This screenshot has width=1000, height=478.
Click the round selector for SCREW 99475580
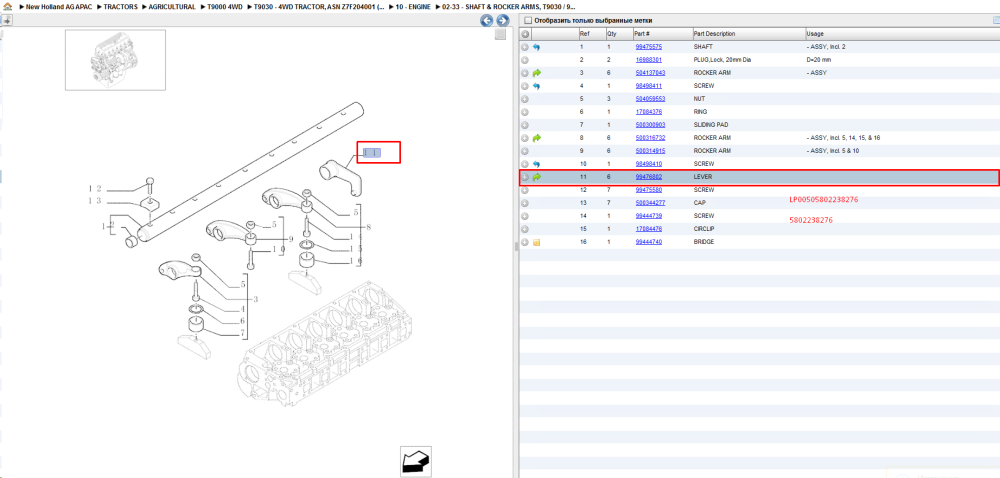[x=525, y=190]
